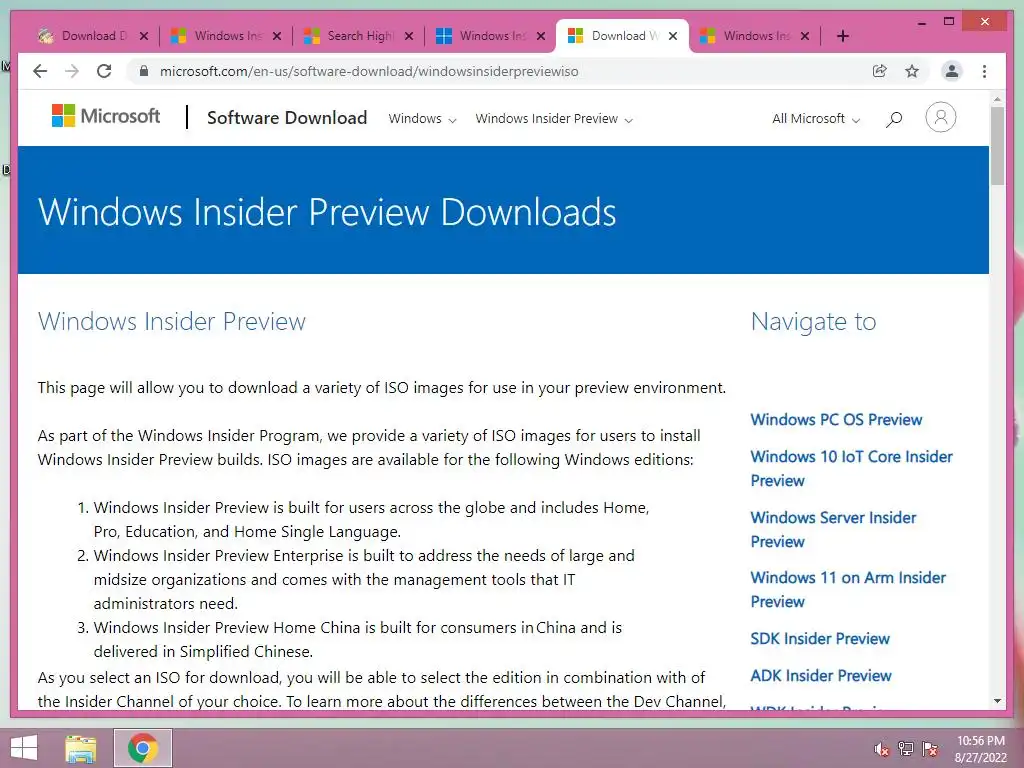Click the Windows Insider Preview Downloads heading
The image size is (1024, 768).
[327, 212]
